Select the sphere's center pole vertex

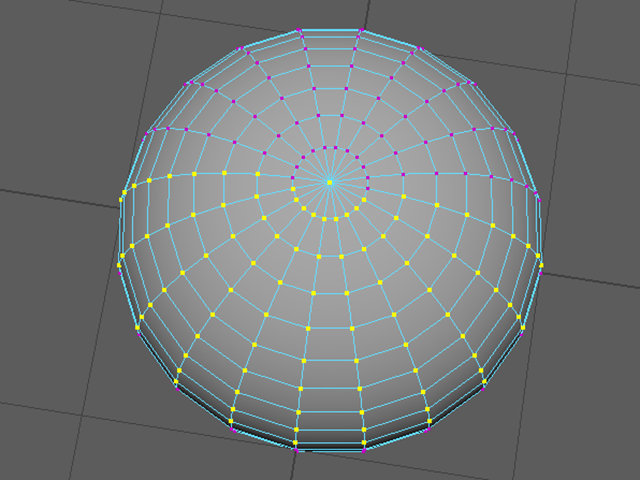330,182
